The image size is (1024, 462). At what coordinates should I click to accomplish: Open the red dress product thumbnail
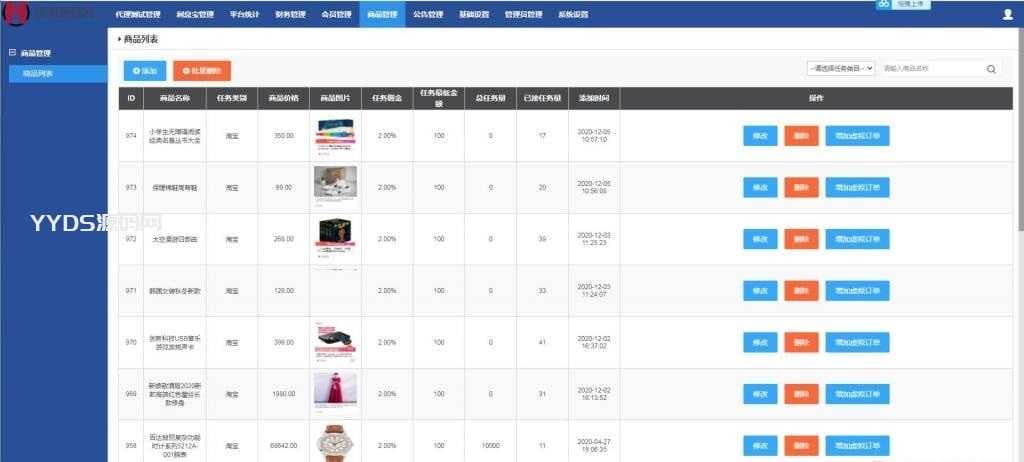335,393
